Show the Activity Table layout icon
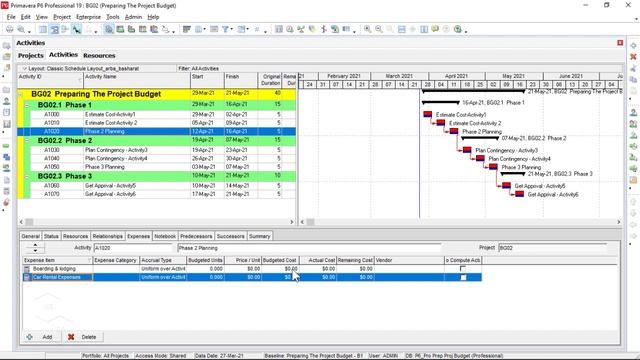The image size is (640, 360). (x=42, y=29)
